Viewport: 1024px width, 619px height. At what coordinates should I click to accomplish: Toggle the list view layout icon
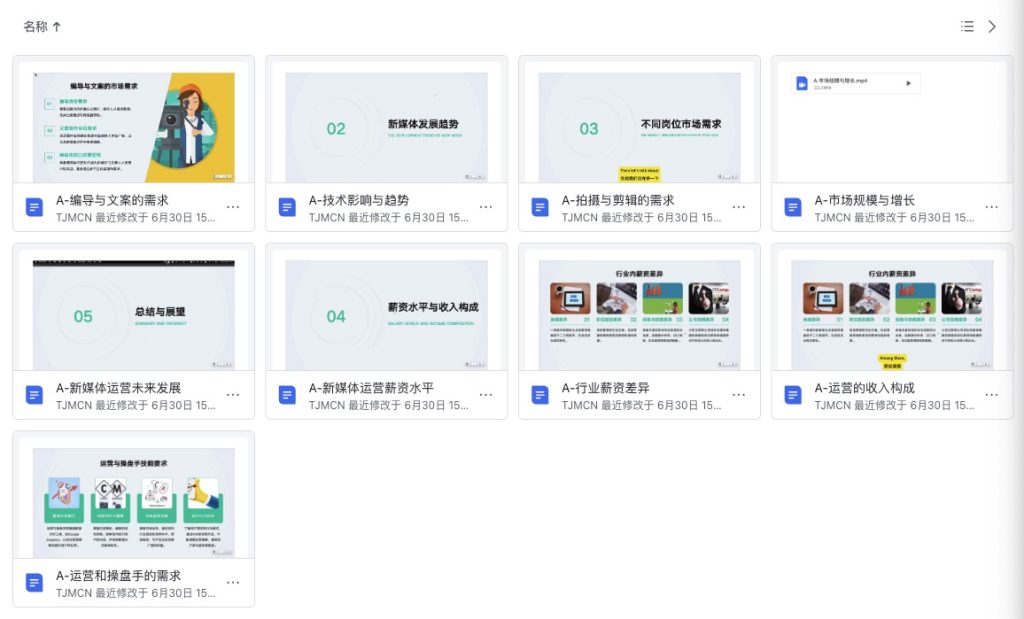click(967, 27)
